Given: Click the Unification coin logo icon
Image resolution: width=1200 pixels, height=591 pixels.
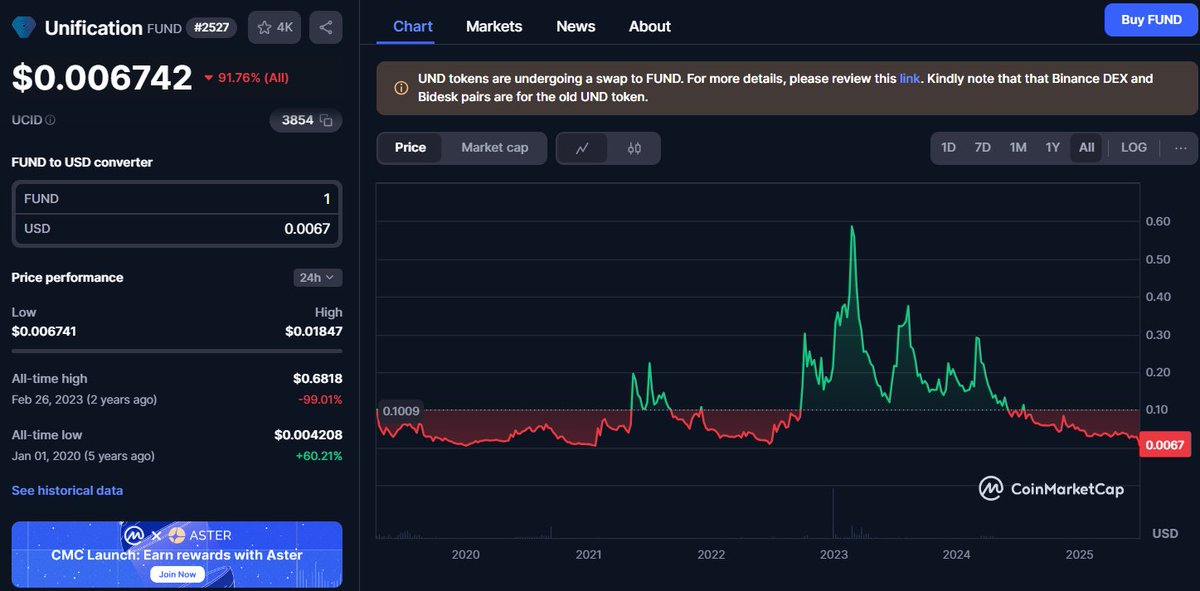Looking at the screenshot, I should 23,28.
